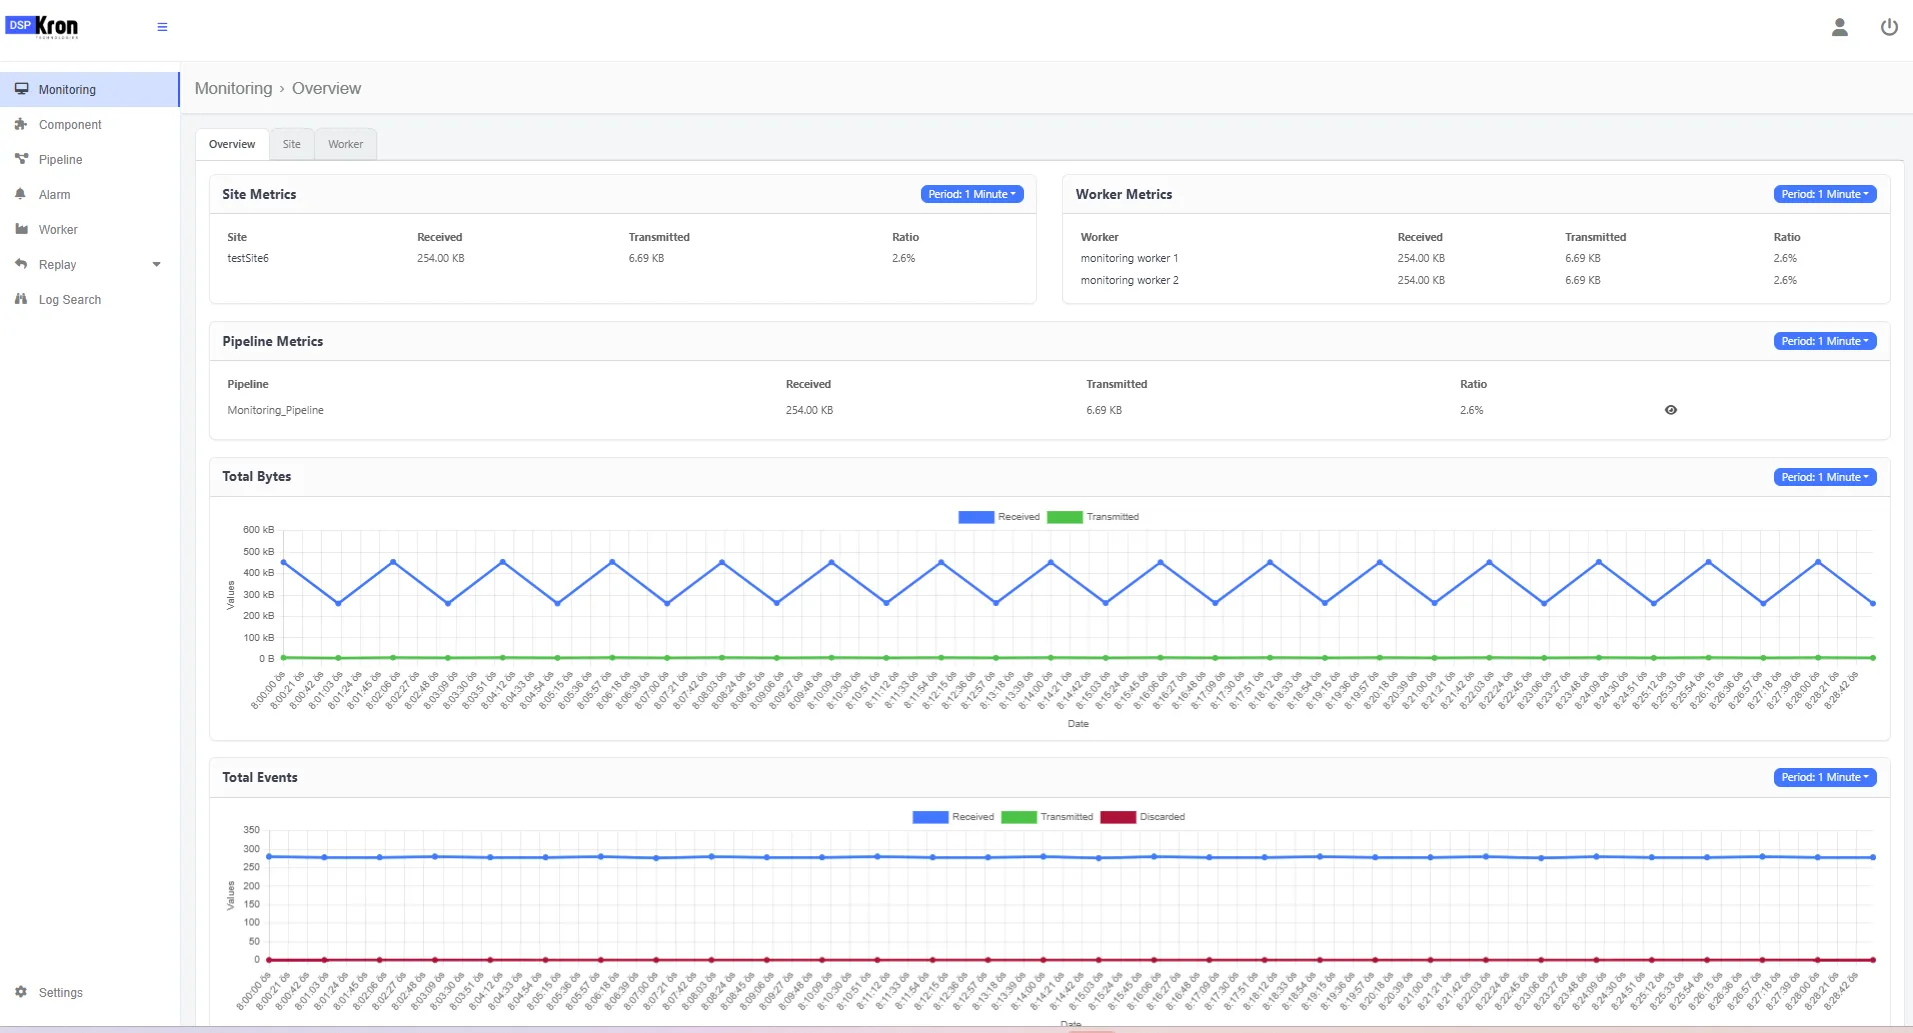Click Monitoring_Pipeline name

click(x=275, y=410)
